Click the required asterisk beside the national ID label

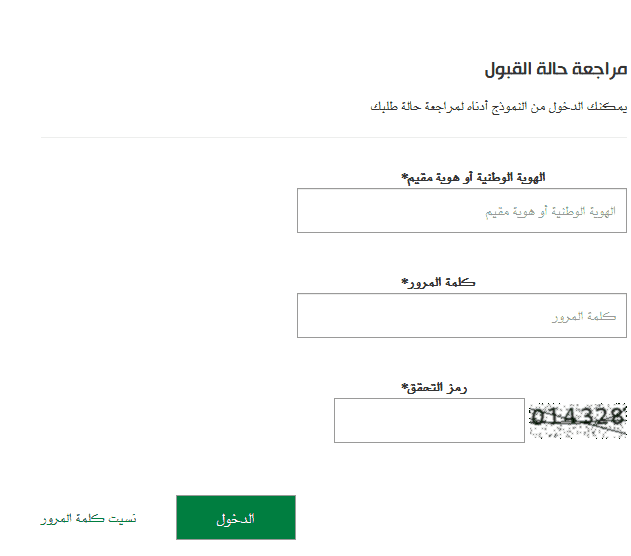pos(404,177)
